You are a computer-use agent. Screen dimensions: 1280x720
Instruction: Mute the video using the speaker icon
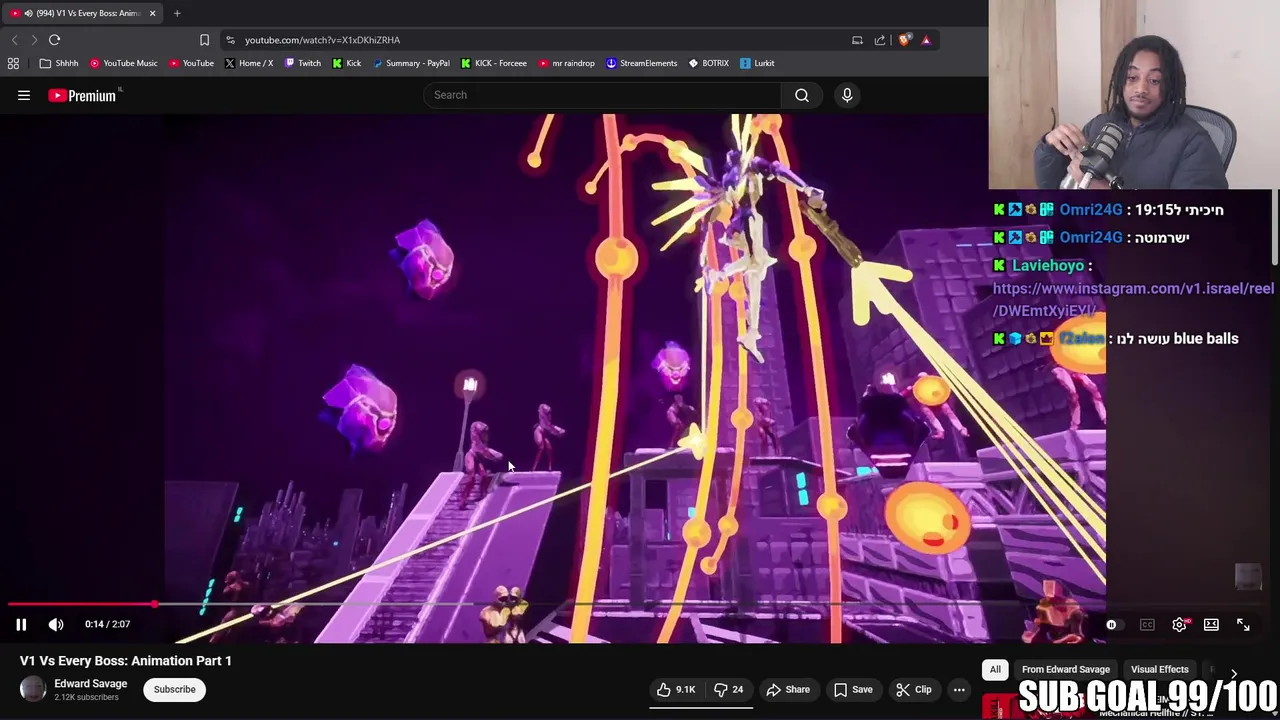pos(56,624)
